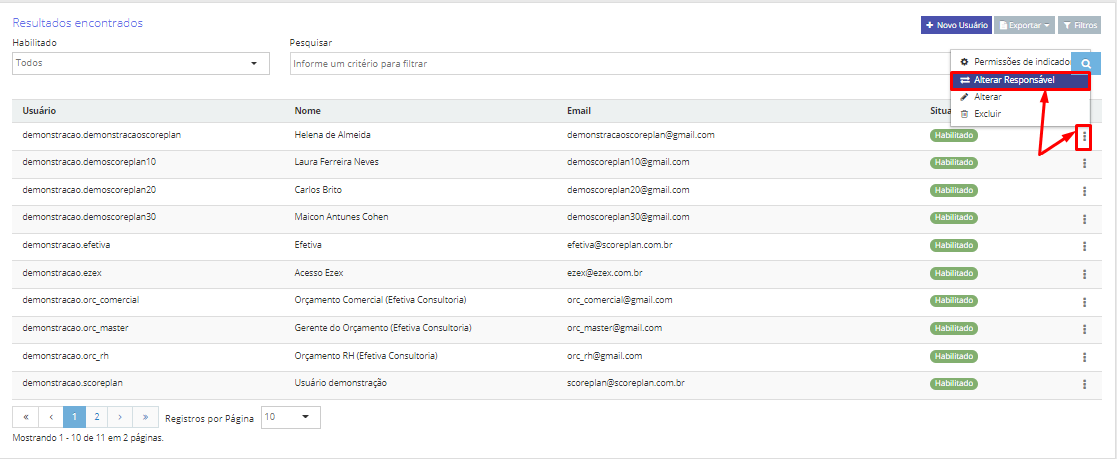
Task: Open the Habilitado 'Todos' dropdown
Action: (141, 63)
